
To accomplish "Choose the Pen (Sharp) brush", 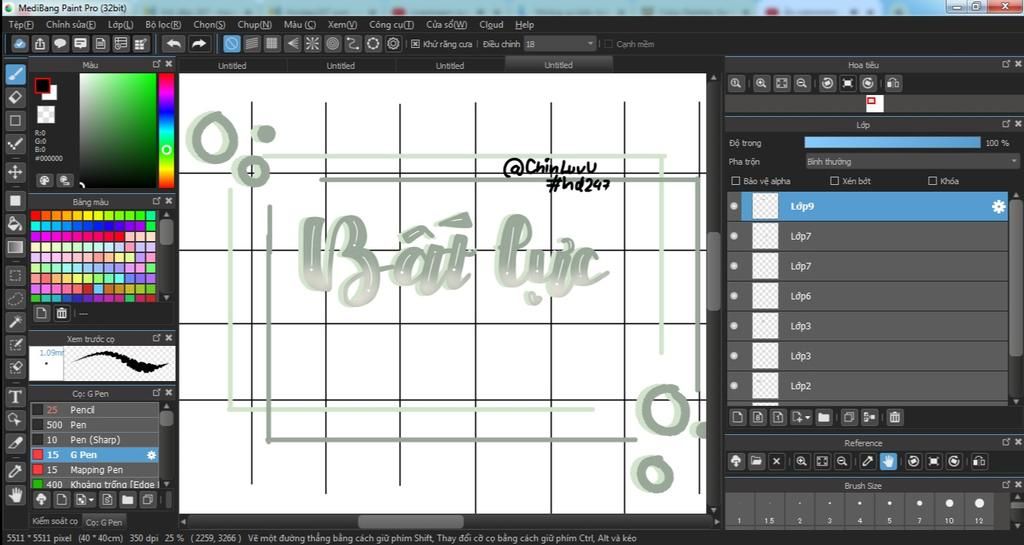I will 95,440.
